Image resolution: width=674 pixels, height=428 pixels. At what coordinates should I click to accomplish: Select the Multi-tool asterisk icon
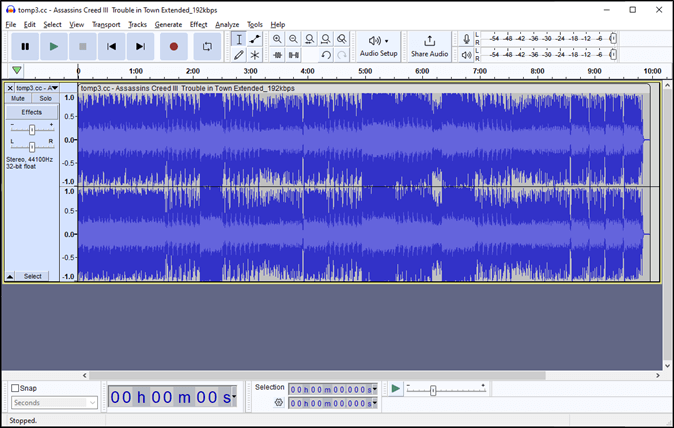point(255,55)
